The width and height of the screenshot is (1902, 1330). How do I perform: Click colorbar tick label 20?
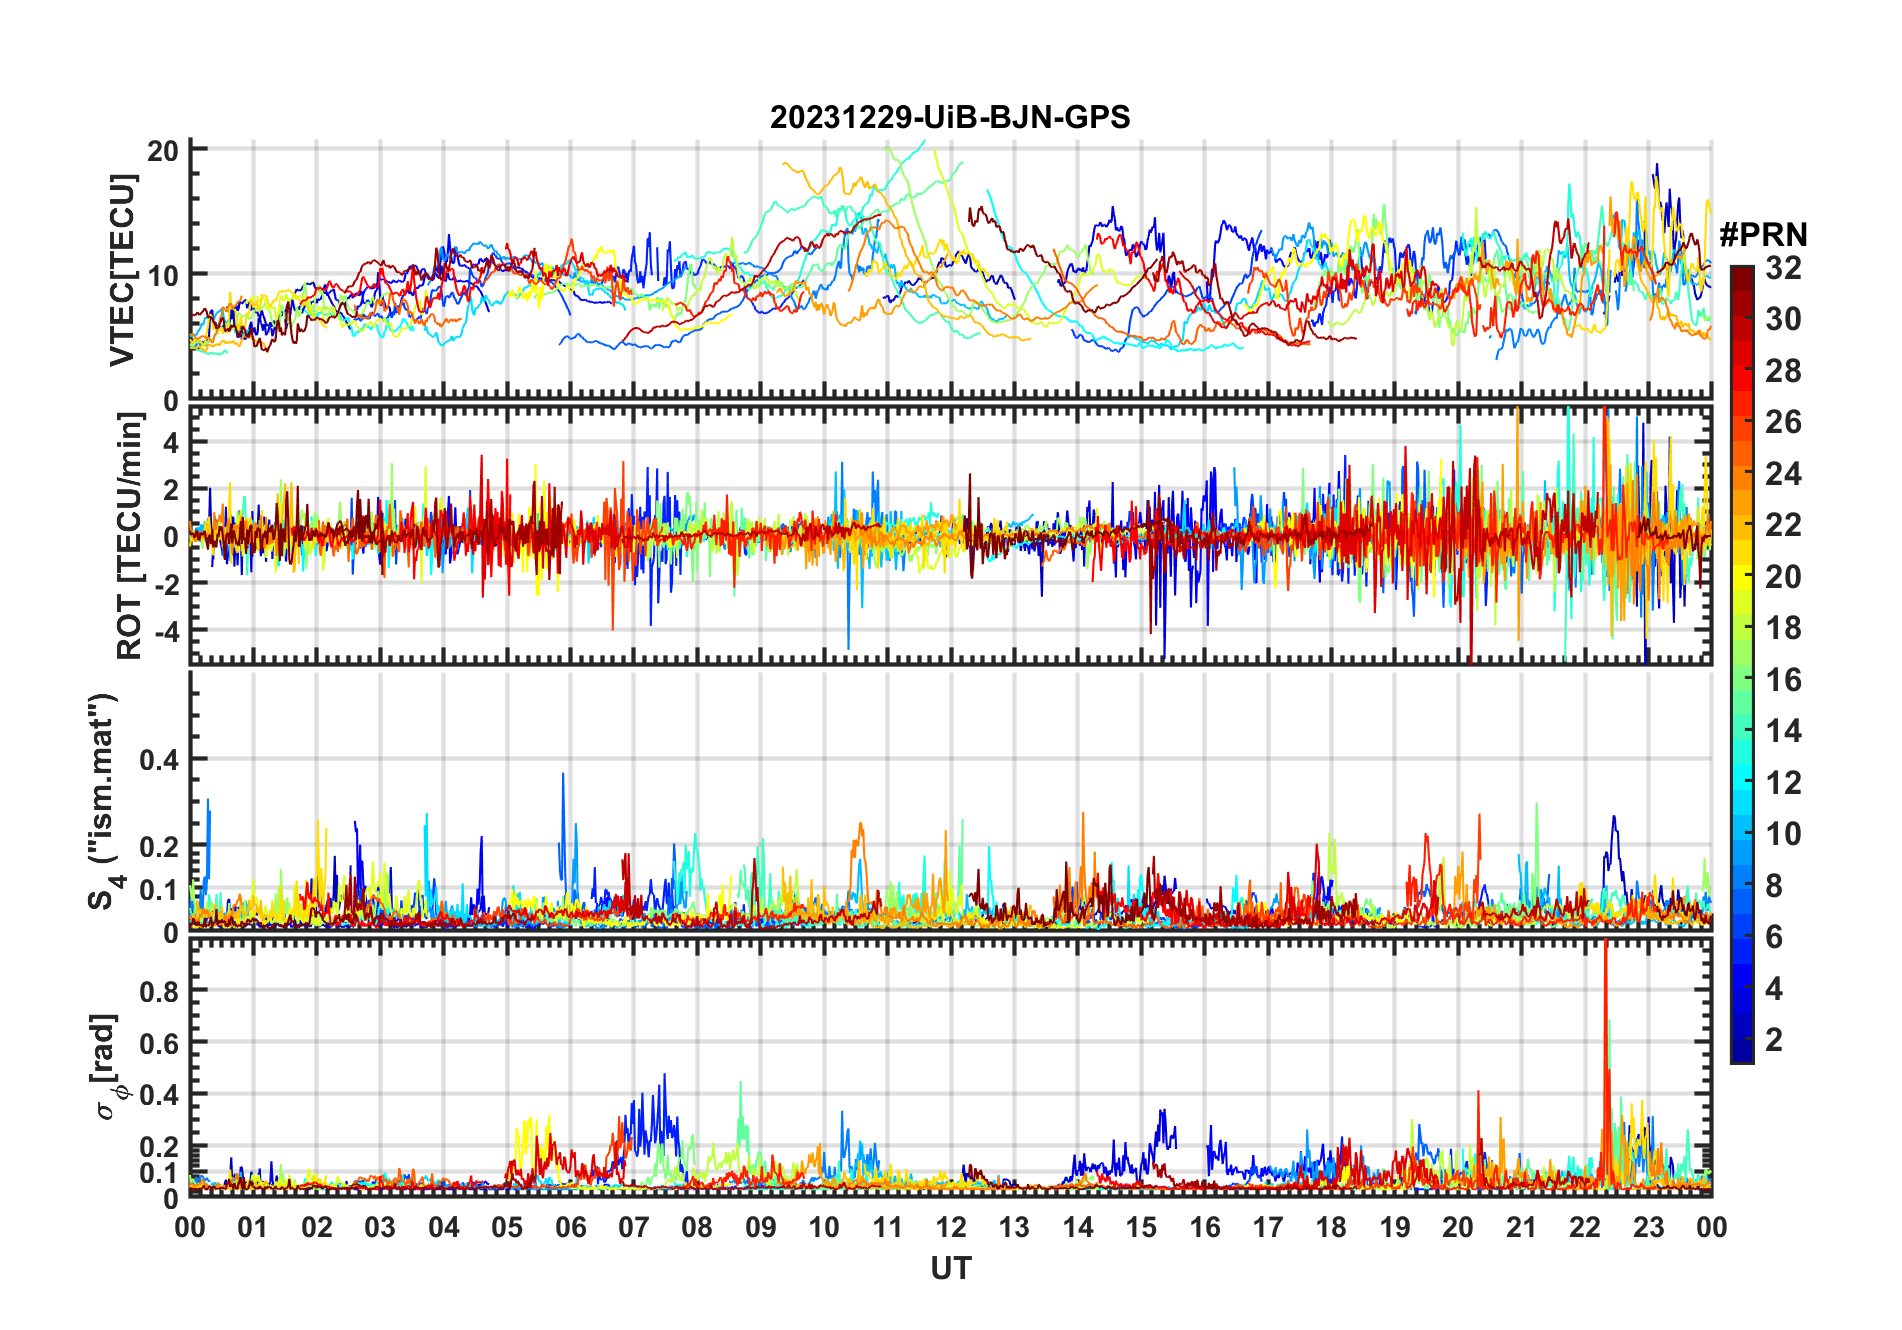pyautogui.click(x=1783, y=577)
